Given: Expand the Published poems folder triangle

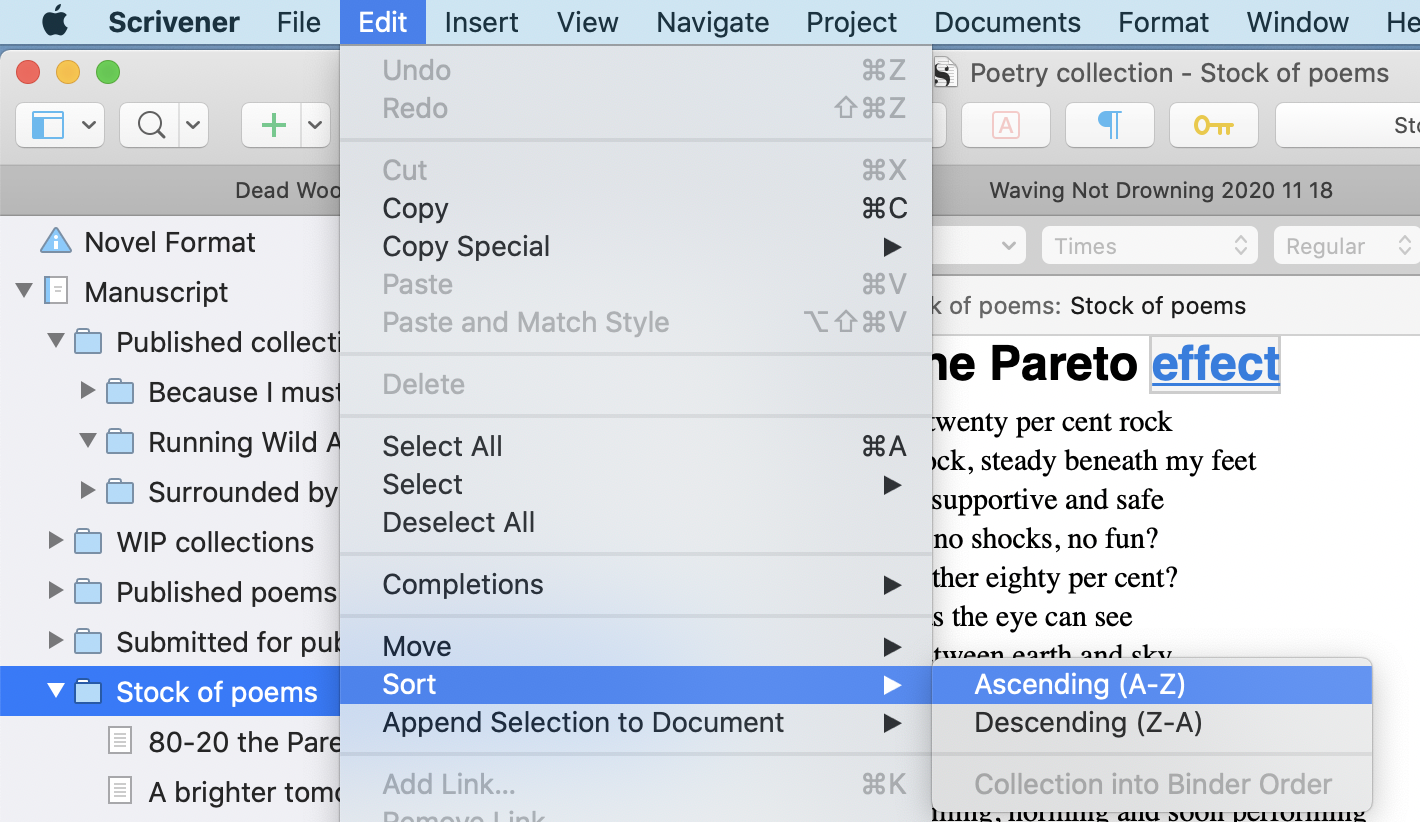Looking at the screenshot, I should 56,591.
